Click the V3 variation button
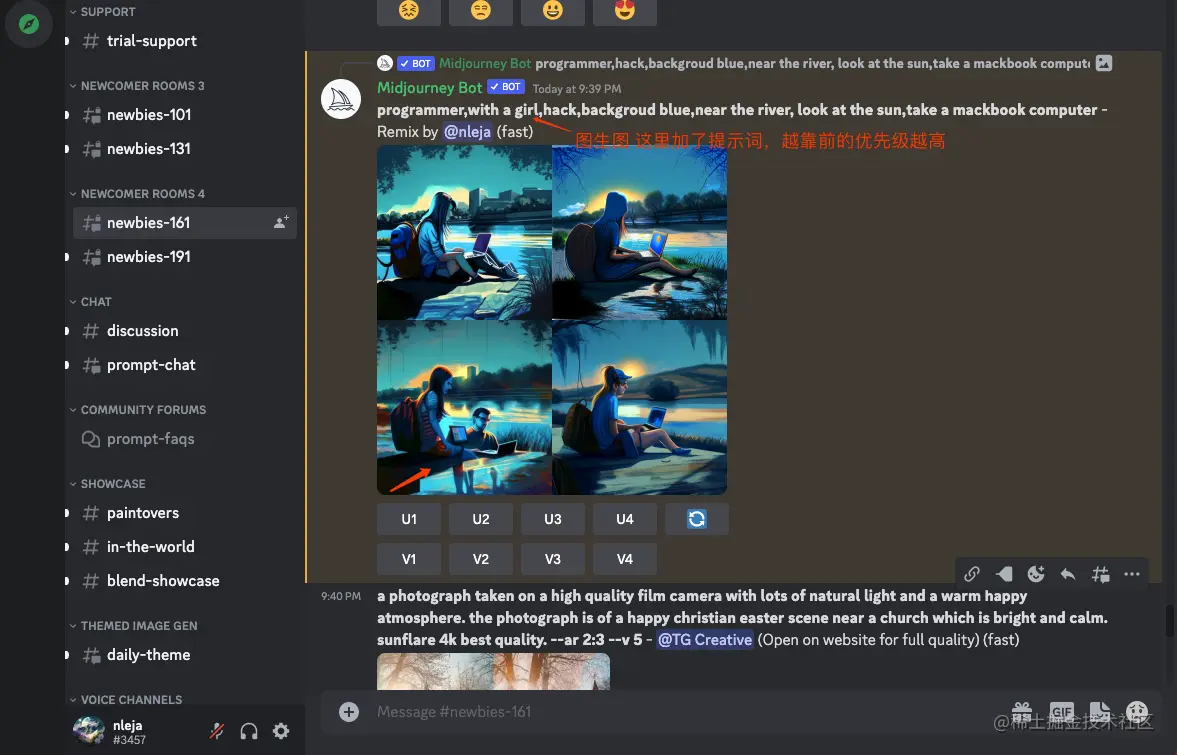This screenshot has height=755, width=1177. click(552, 558)
